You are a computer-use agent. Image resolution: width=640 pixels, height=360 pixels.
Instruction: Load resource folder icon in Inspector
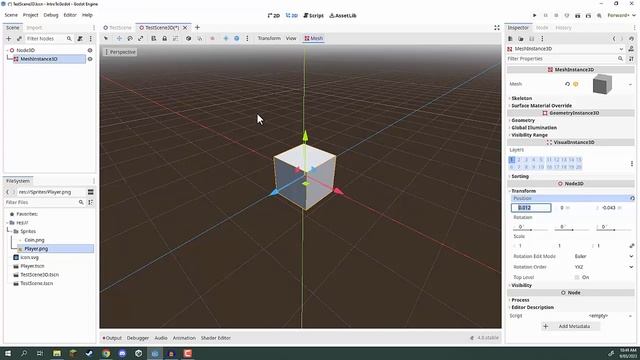[x=521, y=39]
